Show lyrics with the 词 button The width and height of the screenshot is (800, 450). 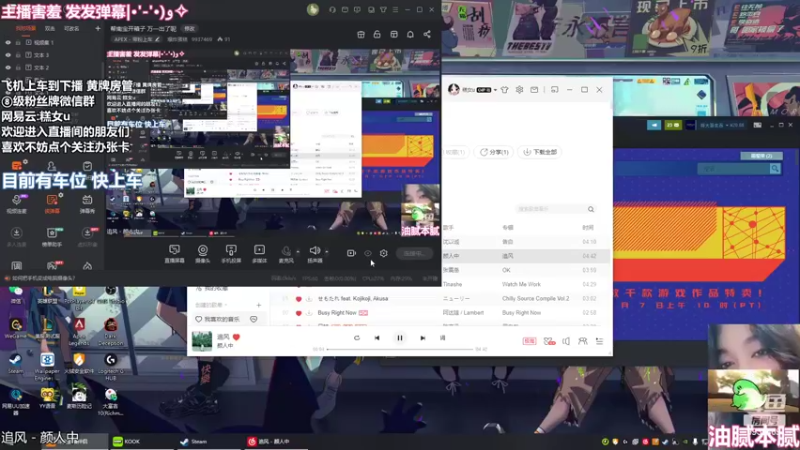coord(442,338)
